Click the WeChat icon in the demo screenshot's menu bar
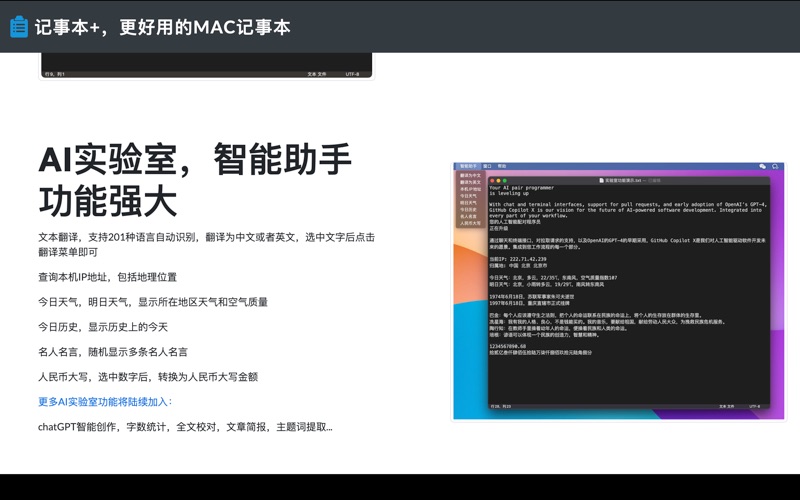 click(x=762, y=166)
